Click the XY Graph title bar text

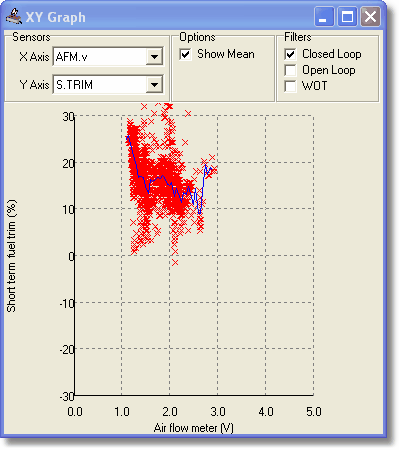[56, 17]
